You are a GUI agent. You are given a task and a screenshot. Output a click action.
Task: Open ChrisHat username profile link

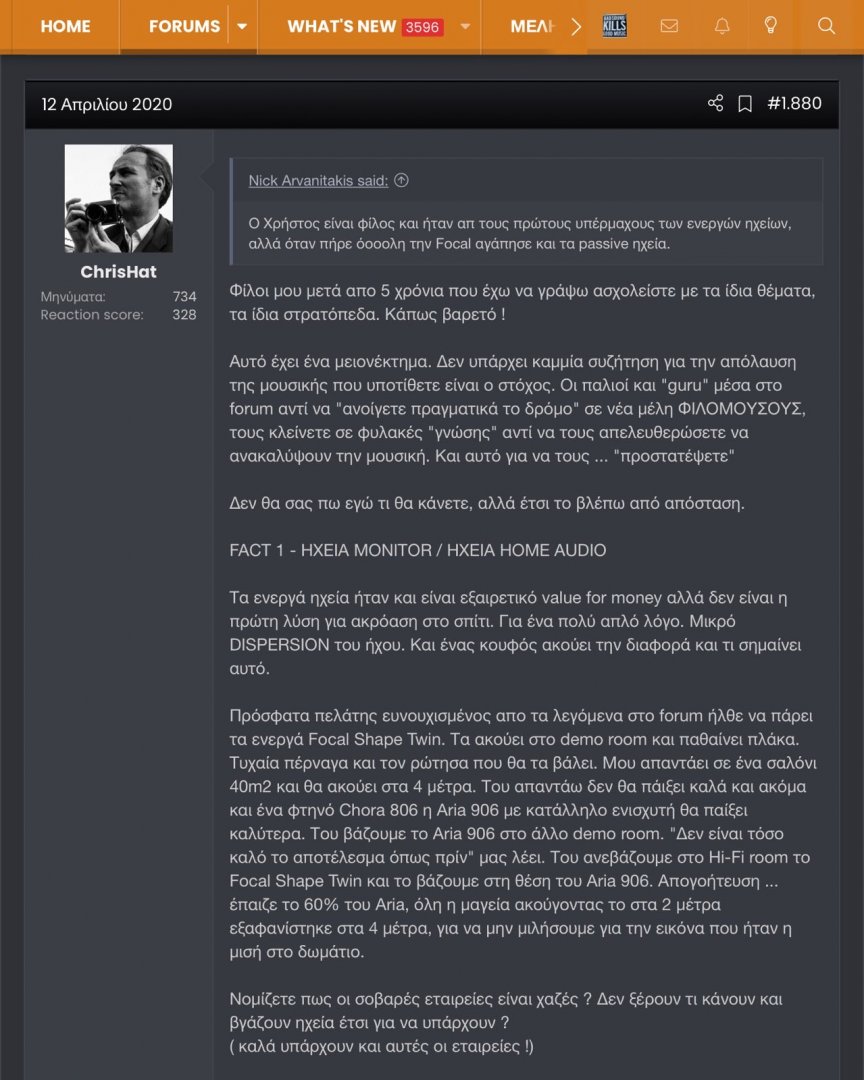point(119,272)
